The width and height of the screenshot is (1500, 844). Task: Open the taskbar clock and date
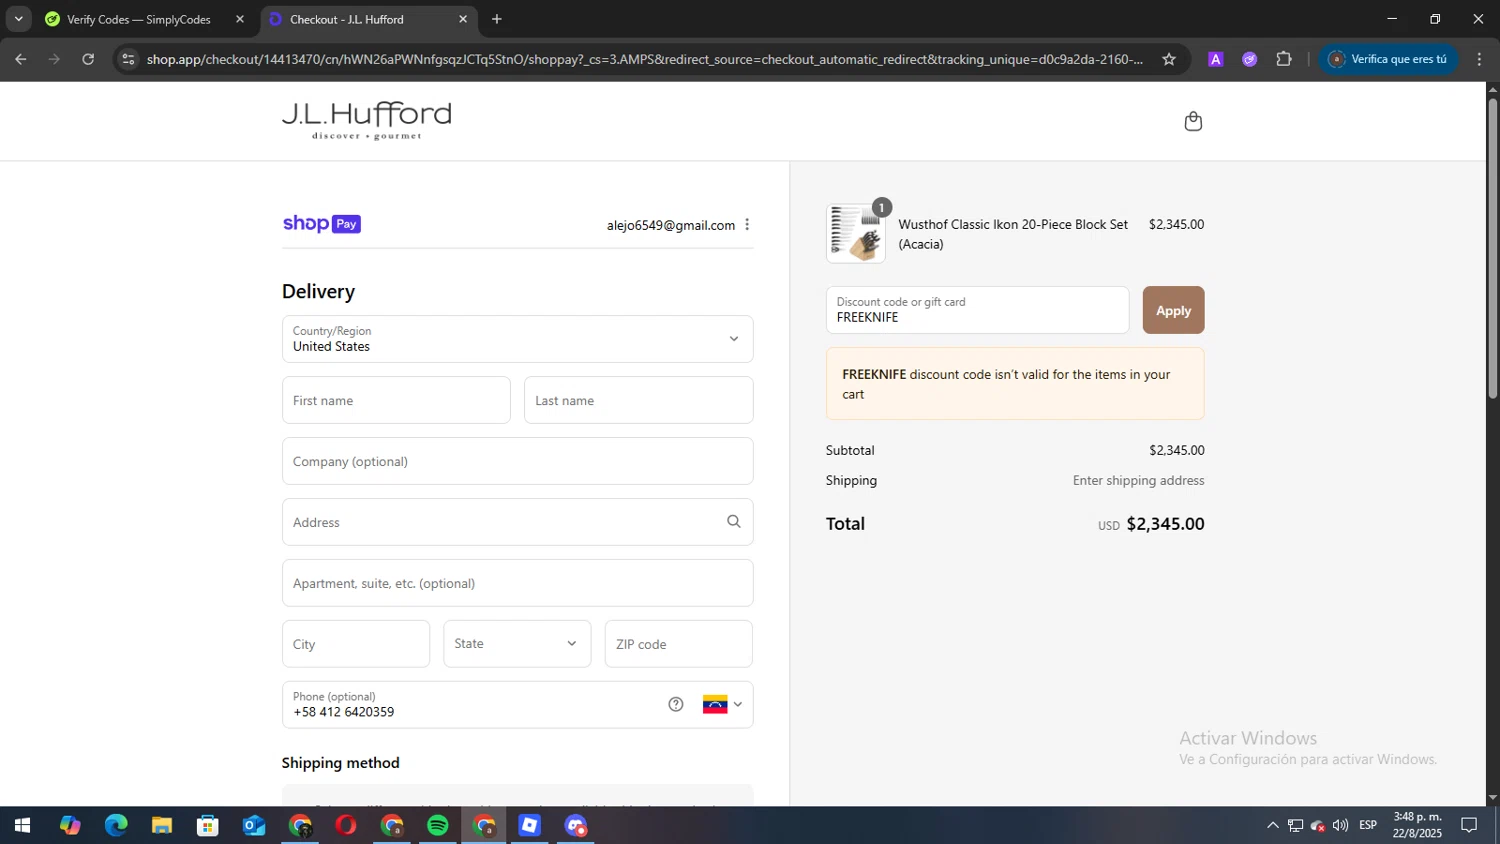coord(1417,825)
